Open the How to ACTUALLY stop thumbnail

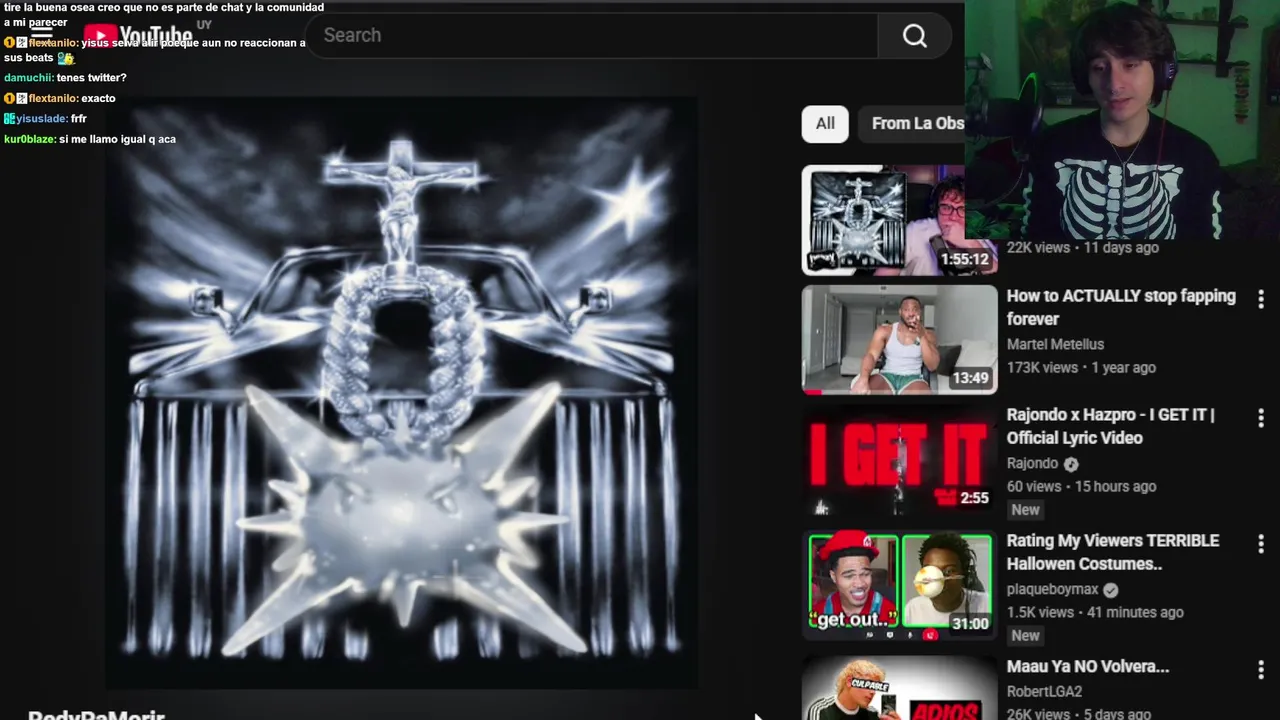point(899,340)
